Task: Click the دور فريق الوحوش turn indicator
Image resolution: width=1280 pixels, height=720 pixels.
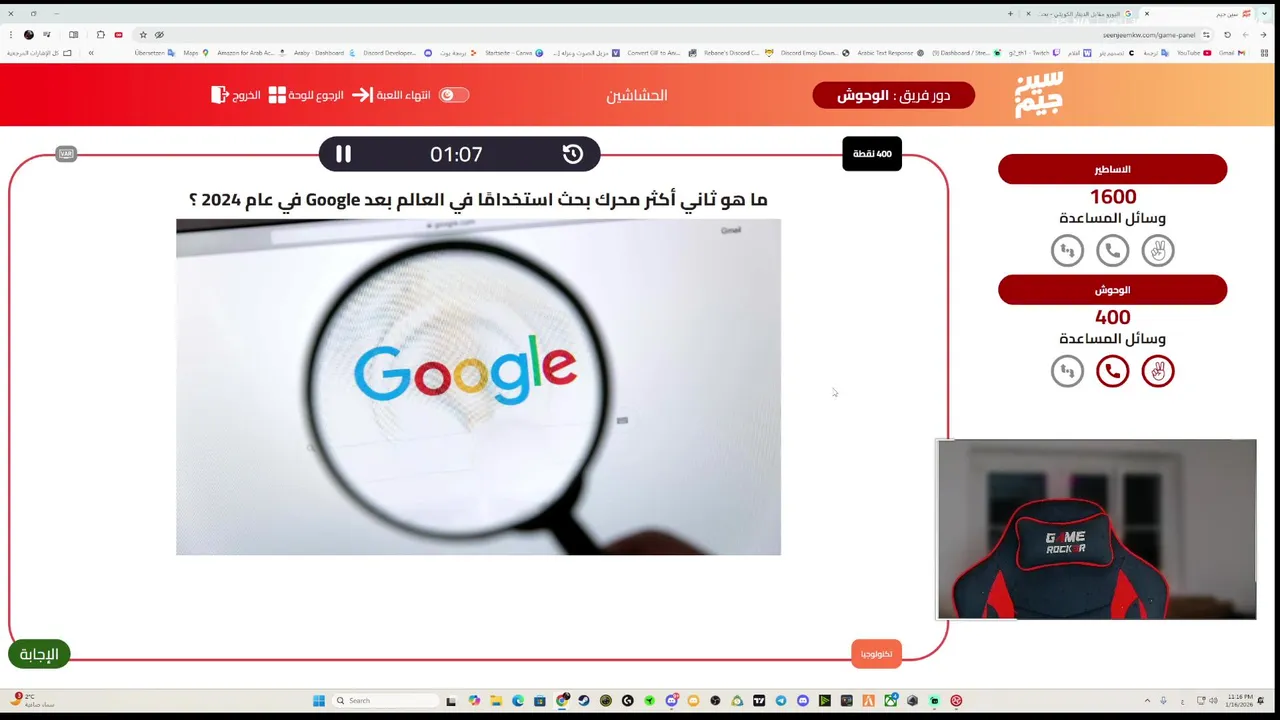Action: point(893,95)
